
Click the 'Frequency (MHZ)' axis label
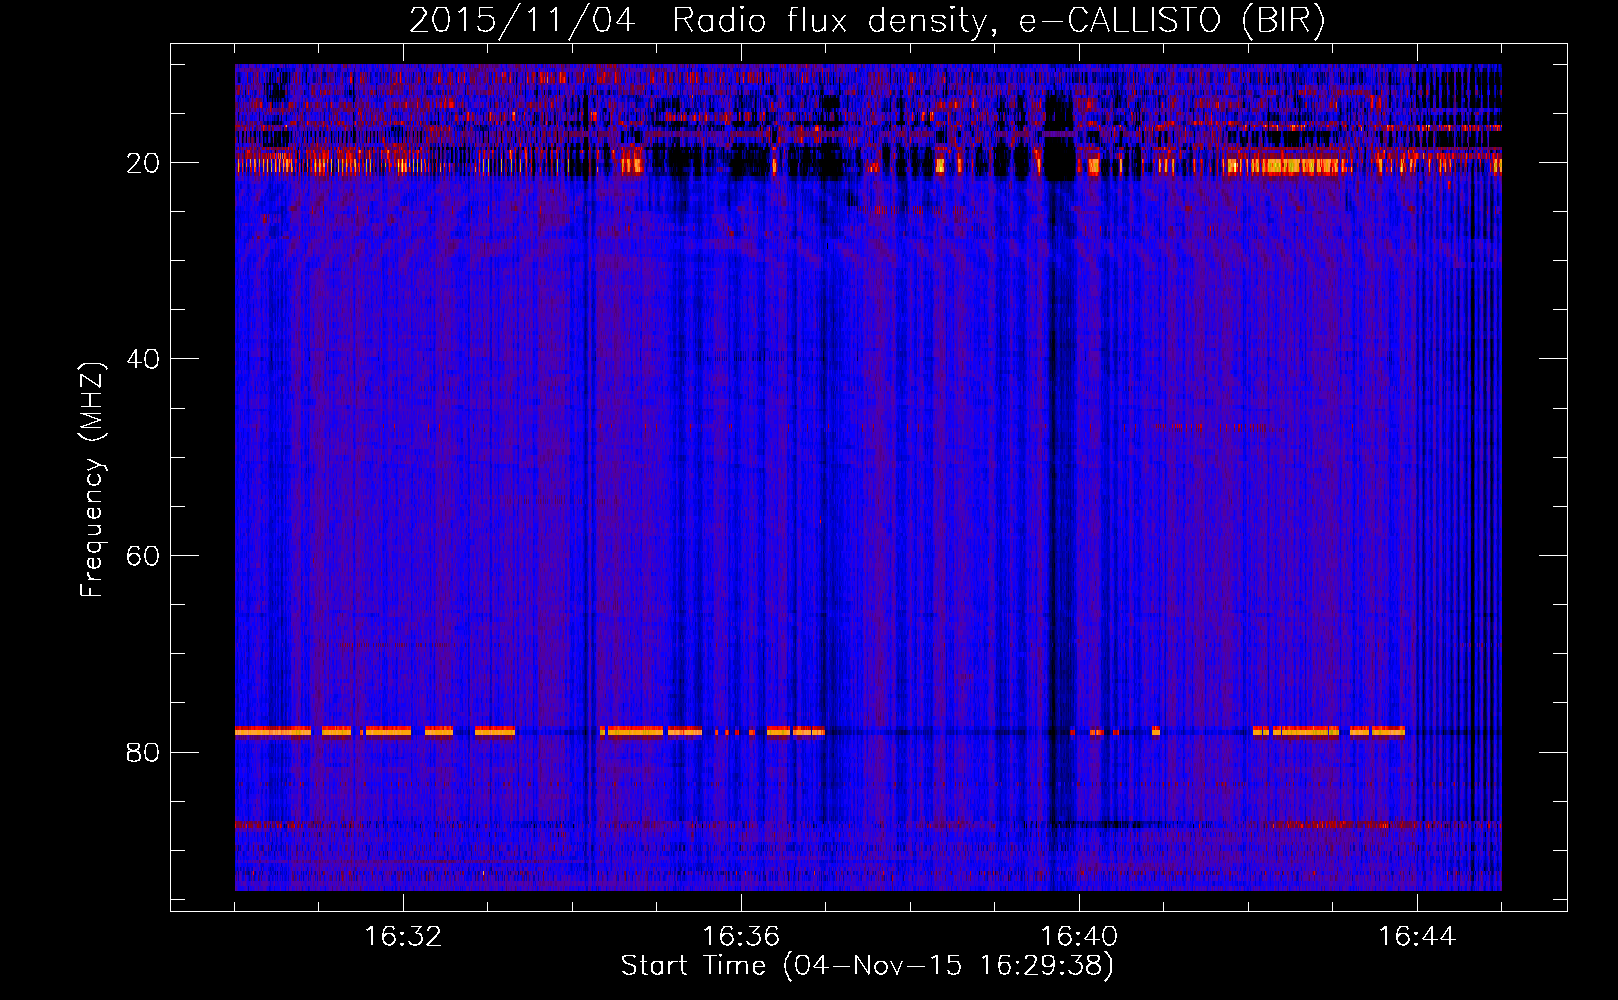tap(91, 480)
